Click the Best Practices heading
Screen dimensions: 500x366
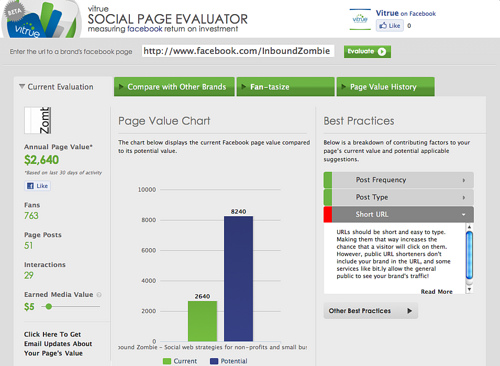[359, 121]
